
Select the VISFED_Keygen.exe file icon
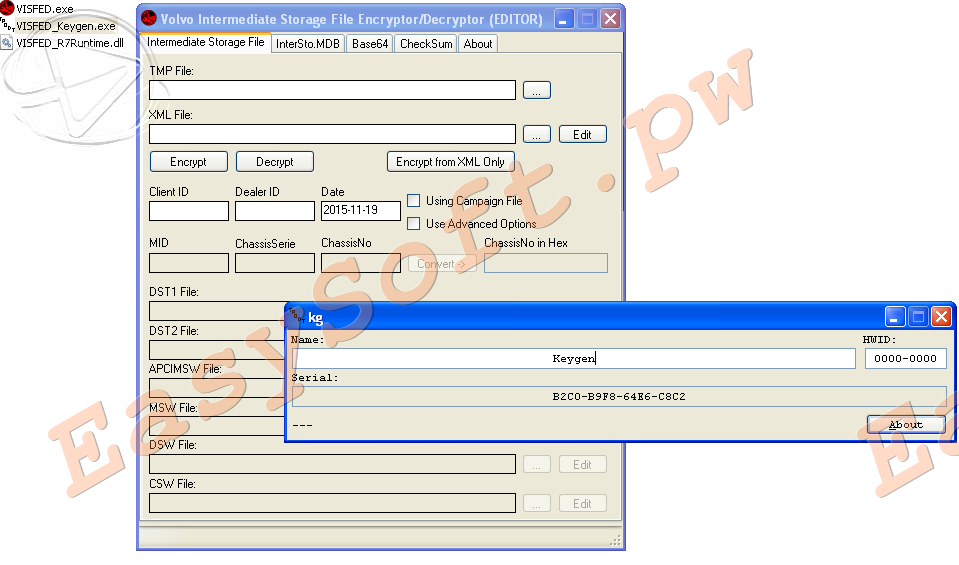pos(7,25)
